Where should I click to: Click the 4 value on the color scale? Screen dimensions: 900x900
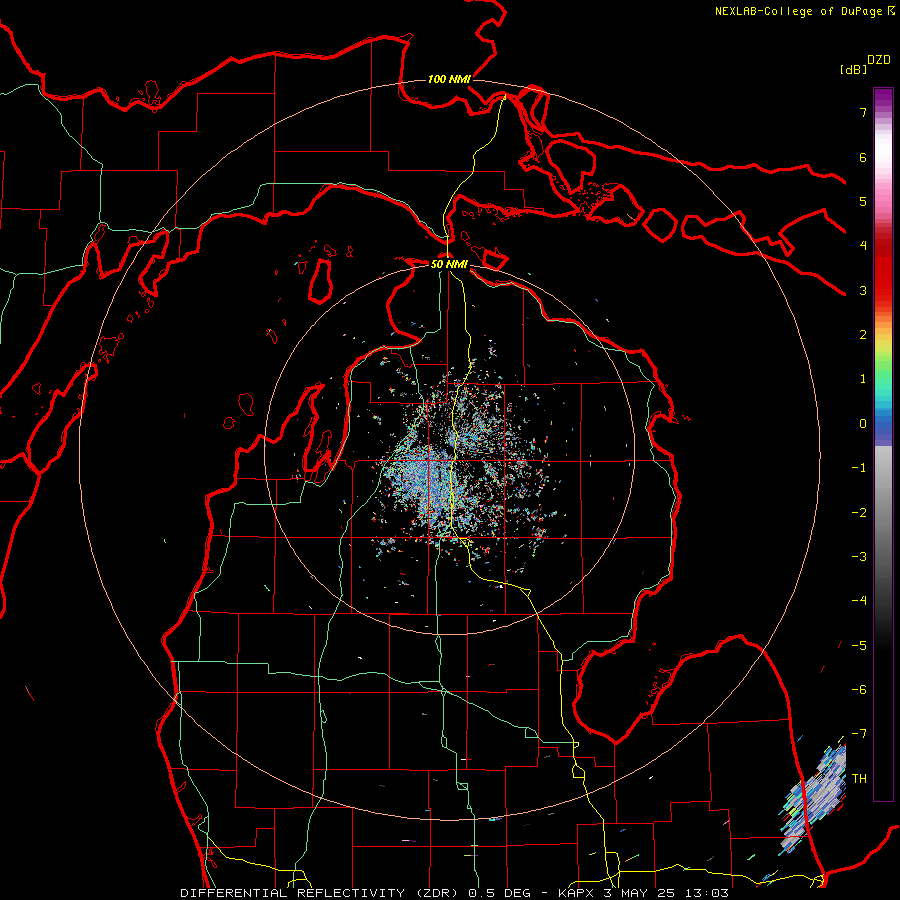point(863,246)
